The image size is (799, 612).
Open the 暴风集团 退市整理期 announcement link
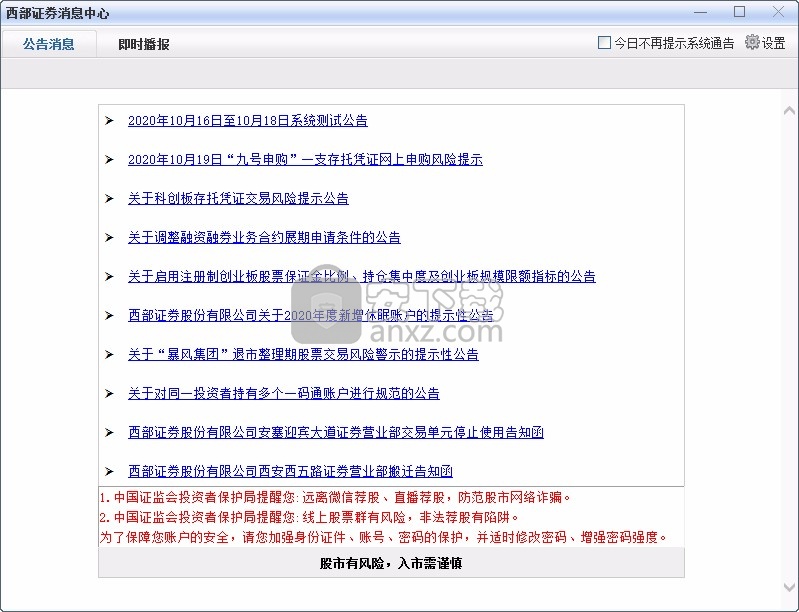click(x=303, y=355)
